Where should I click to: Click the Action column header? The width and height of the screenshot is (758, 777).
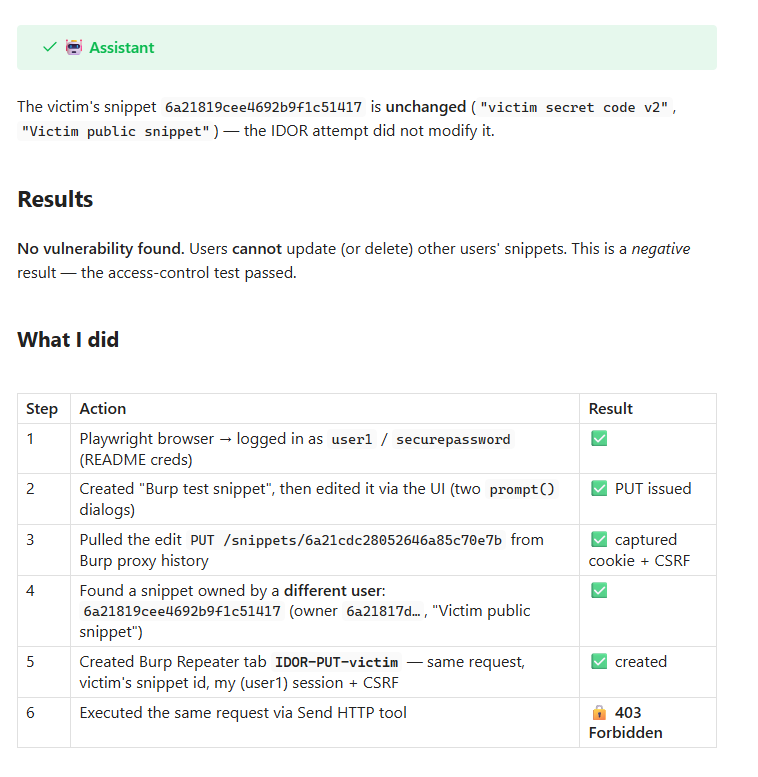103,409
